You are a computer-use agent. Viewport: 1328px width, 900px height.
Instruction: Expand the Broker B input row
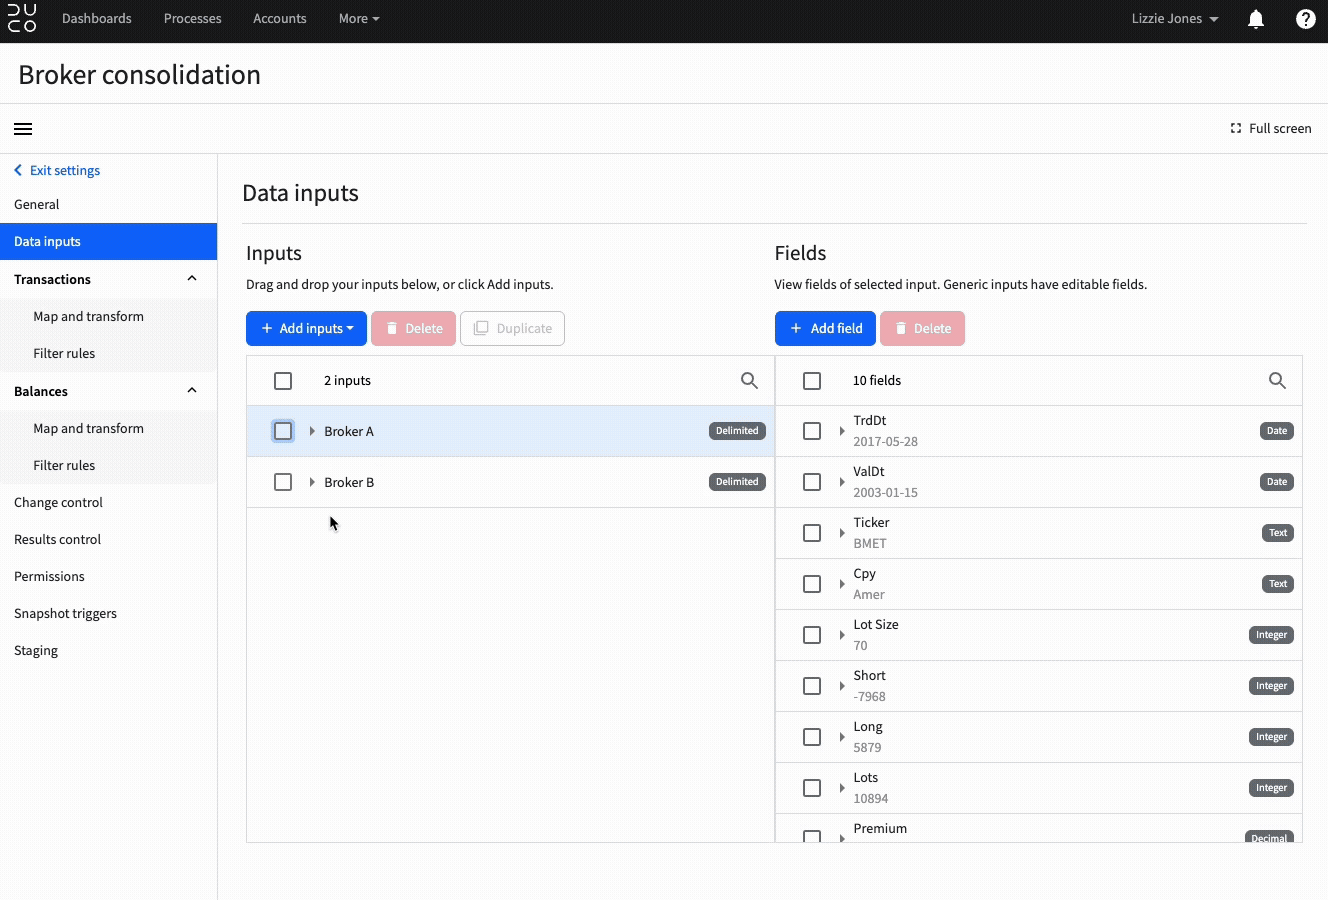point(312,482)
